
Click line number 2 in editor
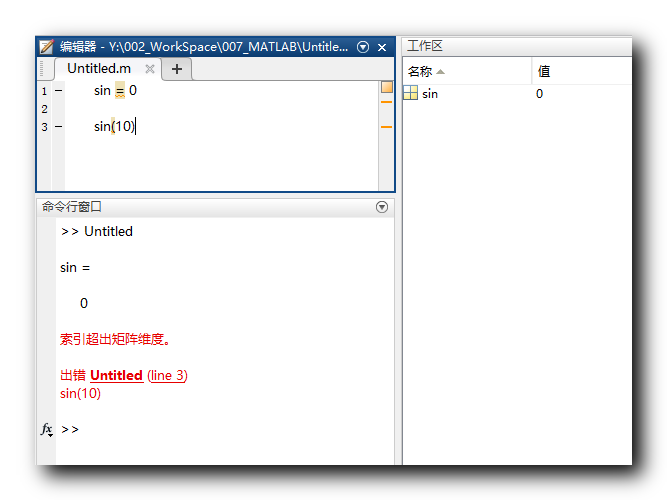[x=44, y=109]
